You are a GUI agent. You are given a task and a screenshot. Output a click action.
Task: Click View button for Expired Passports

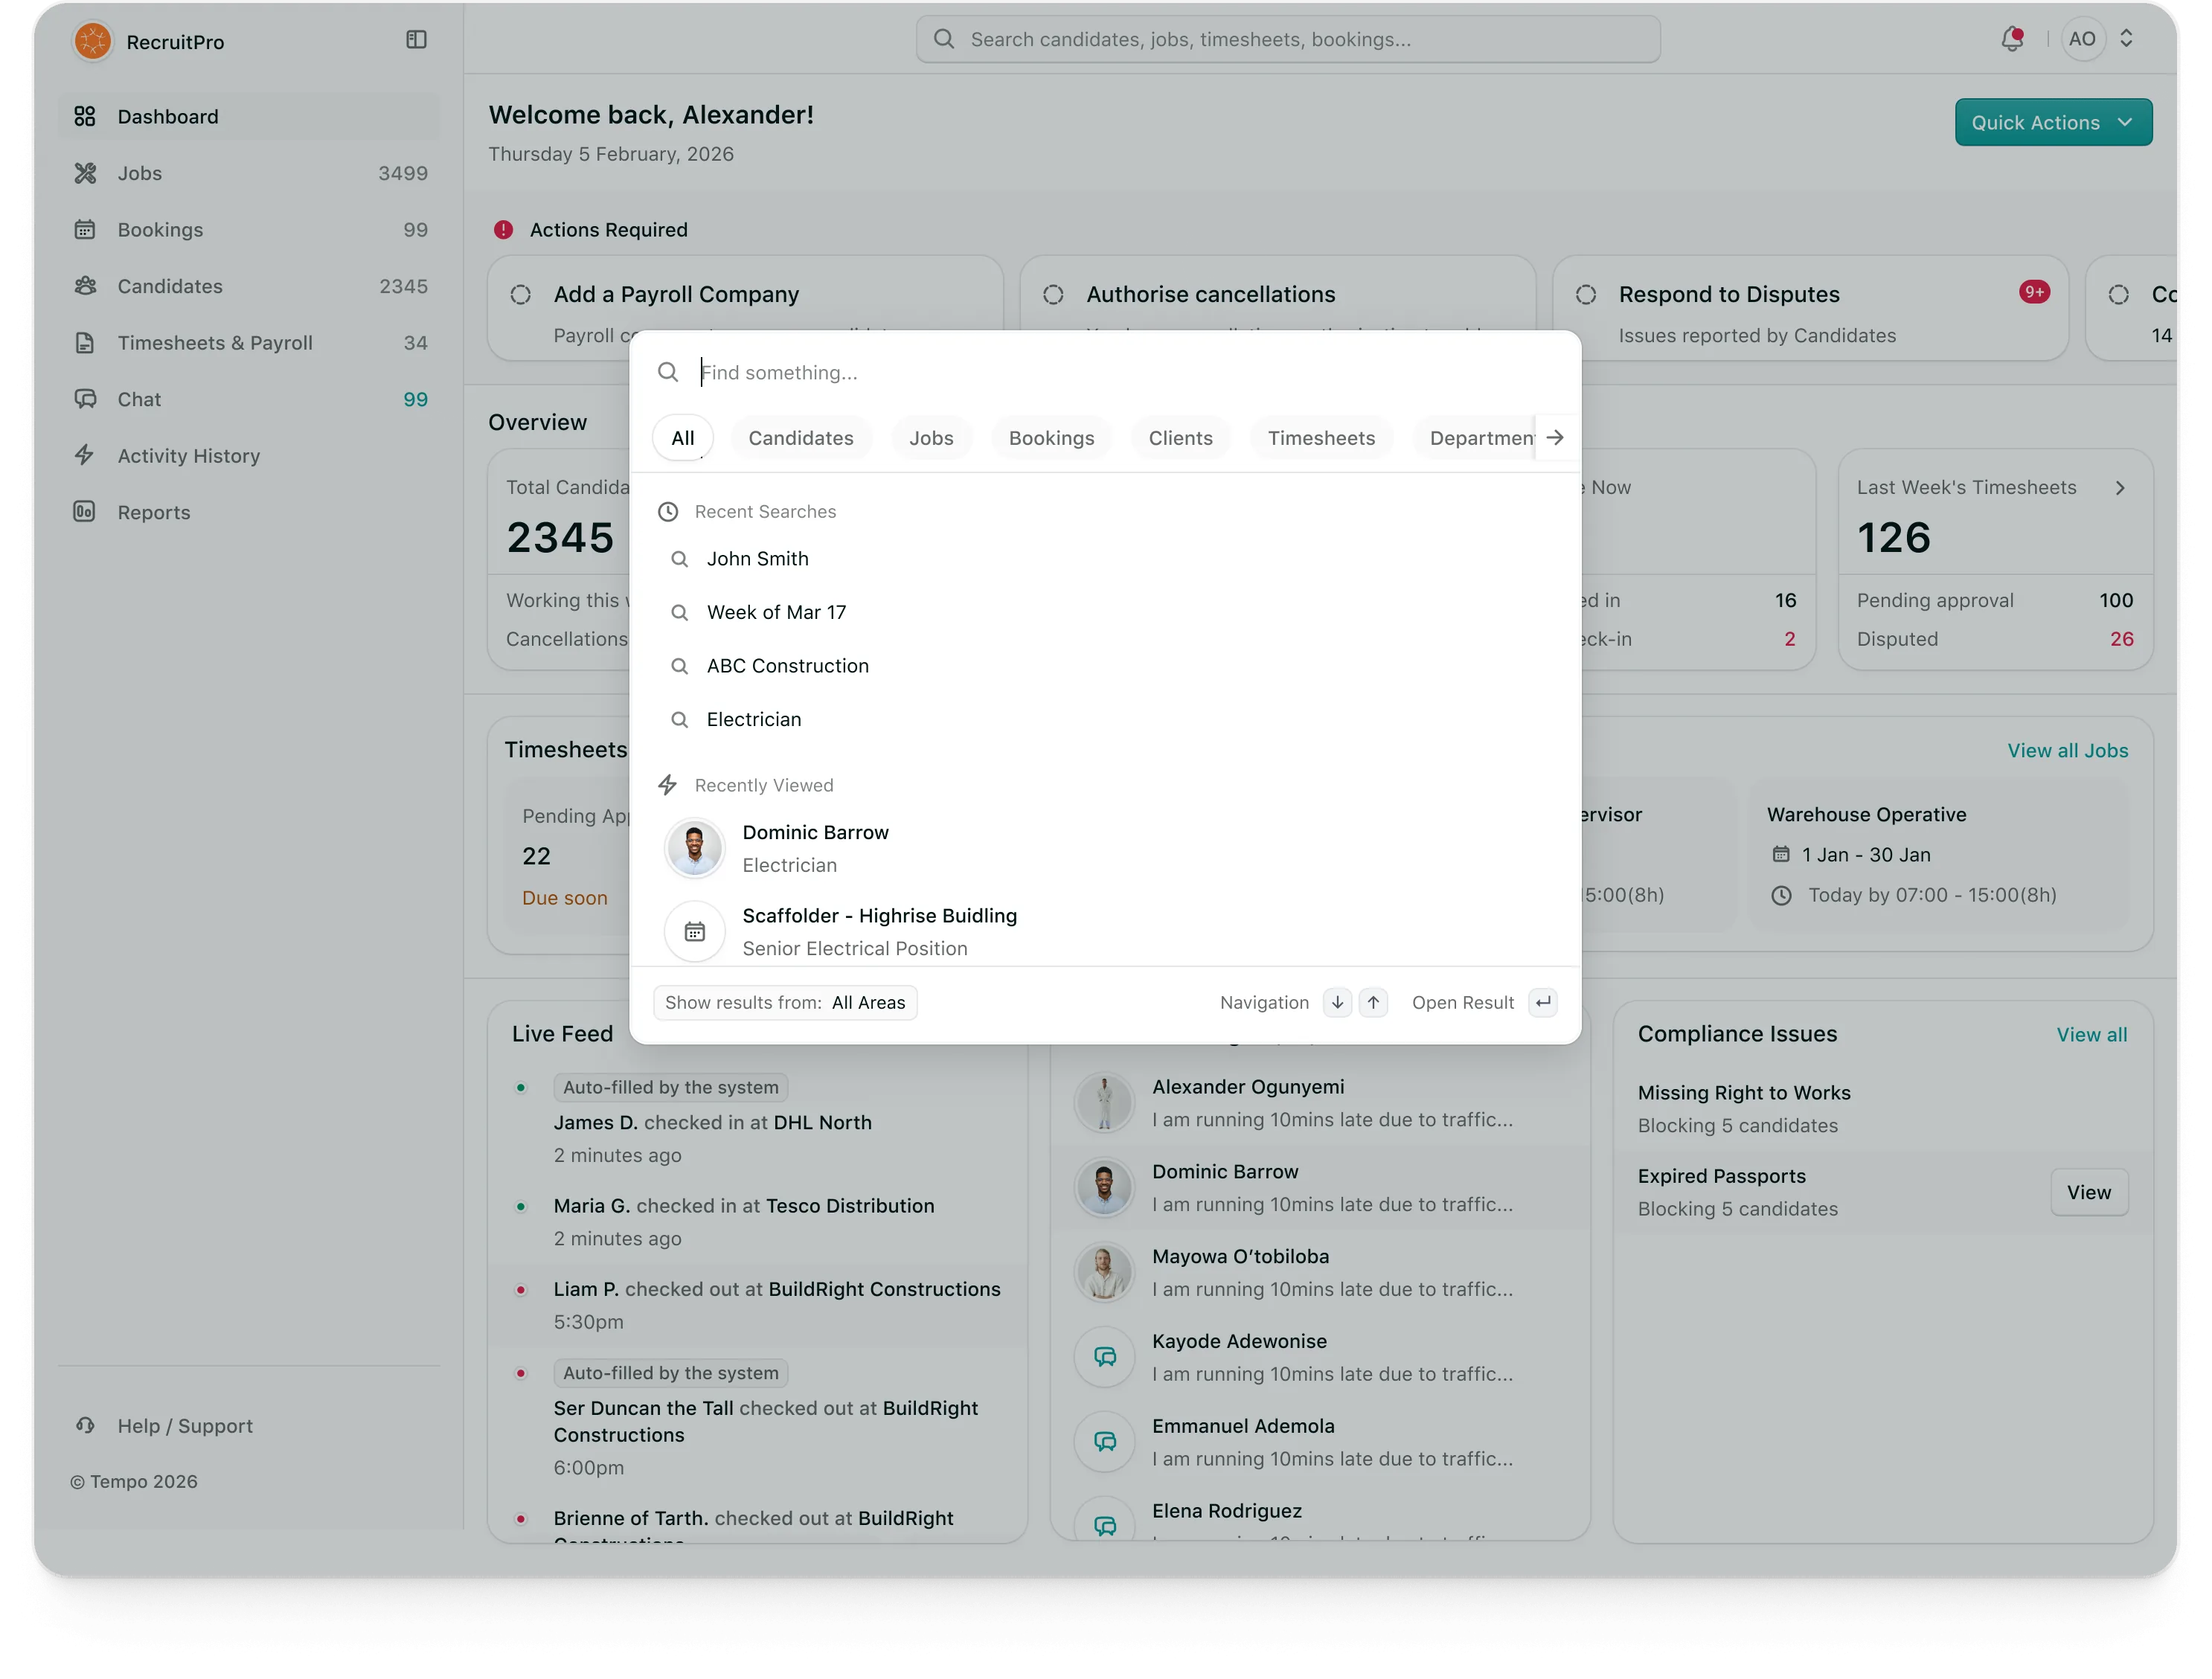point(2088,1192)
